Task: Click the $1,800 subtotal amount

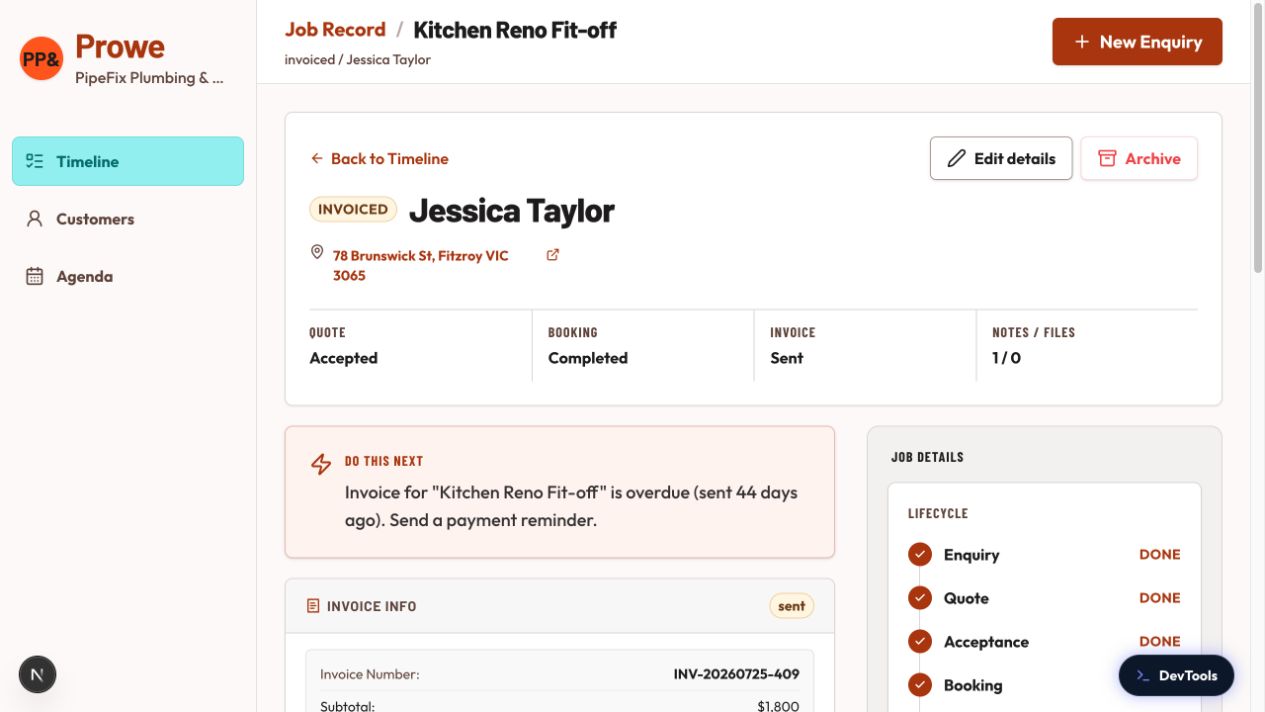Action: pyautogui.click(x=778, y=706)
